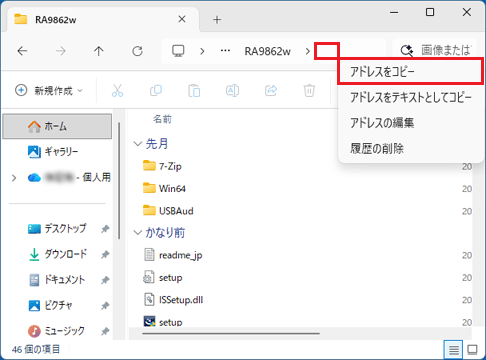Click the Paste clipboard icon
Screen dimensions: 486x360
pos(194,90)
